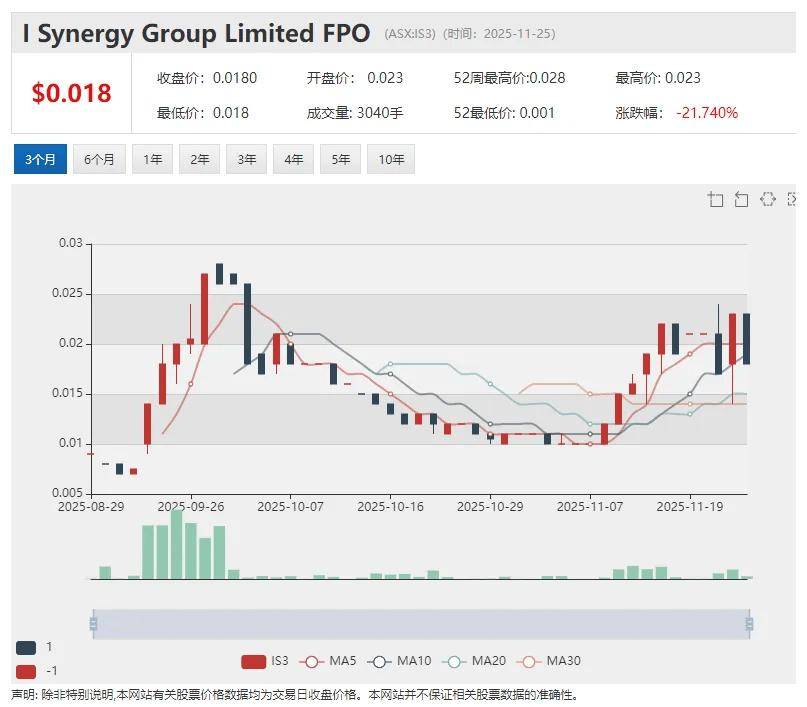Click the 收盘价: 0.0180 value

207,78
